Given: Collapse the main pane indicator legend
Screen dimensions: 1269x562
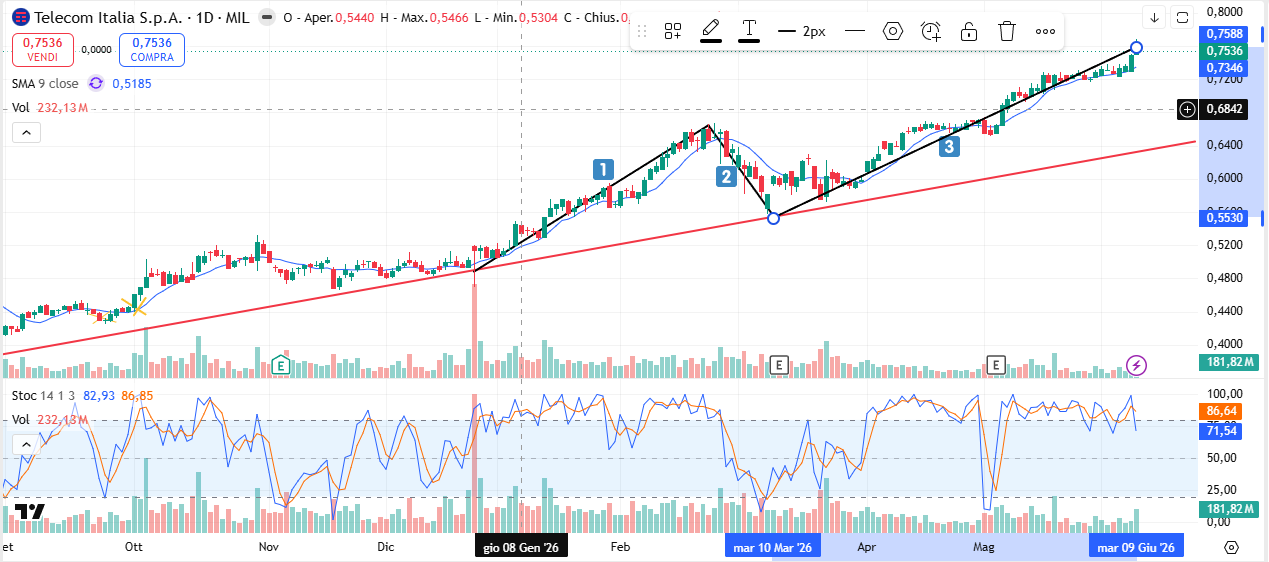Looking at the screenshot, I should coord(25,132).
